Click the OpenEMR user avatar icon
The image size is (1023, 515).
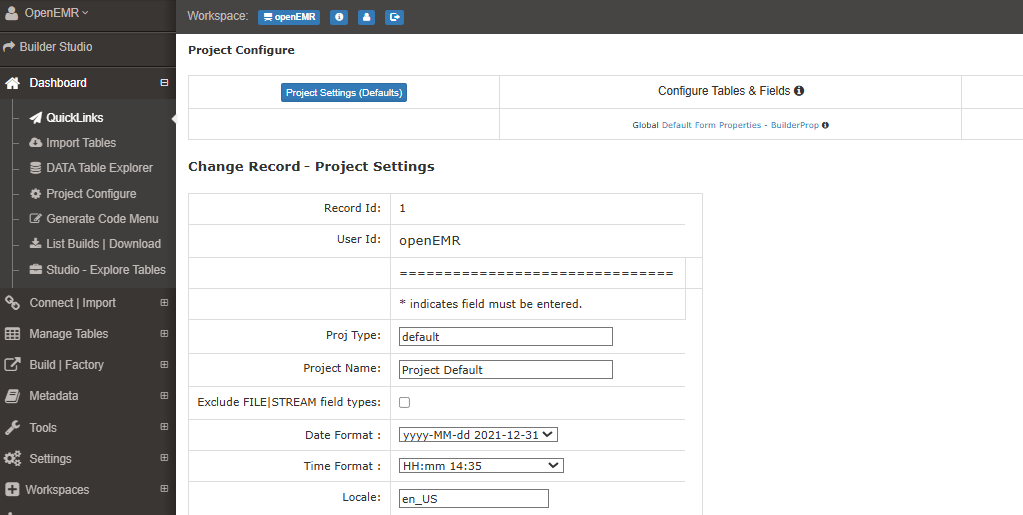pos(11,12)
